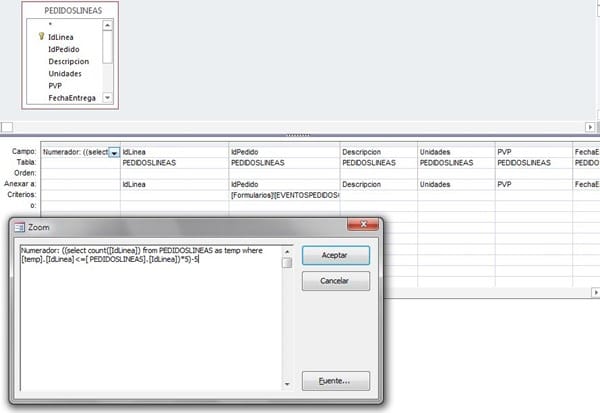Click PVP cell in Campo row
Screen dimensions: 600x413
pos(534,152)
